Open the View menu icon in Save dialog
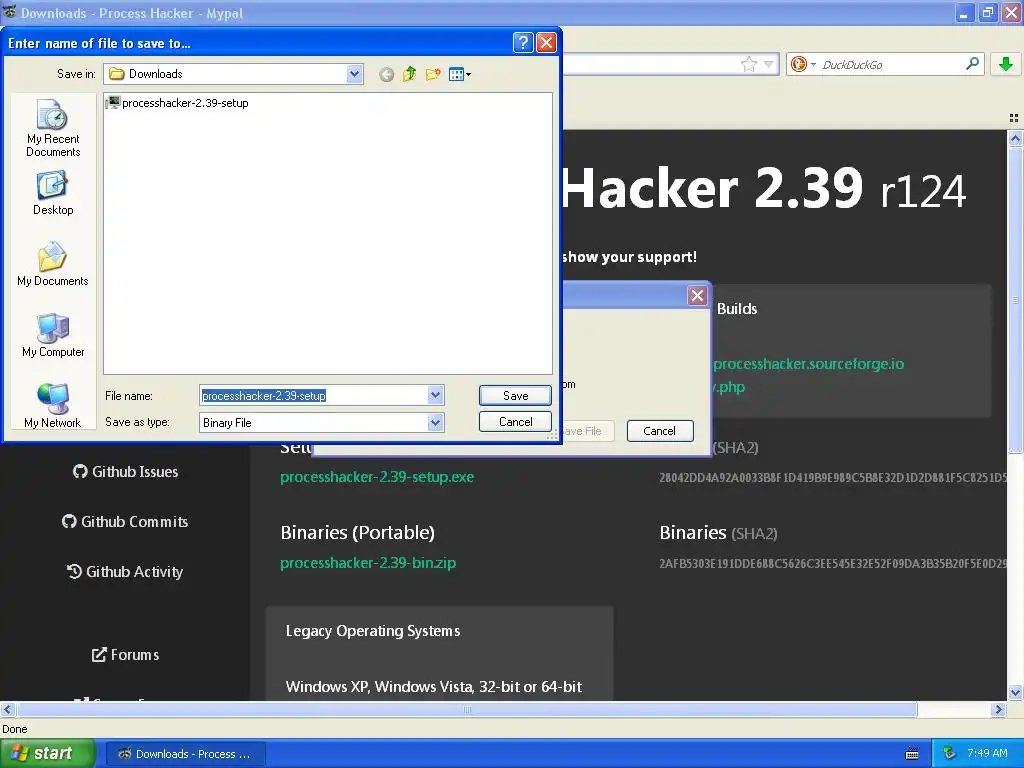Viewport: 1024px width, 768px height. point(460,74)
